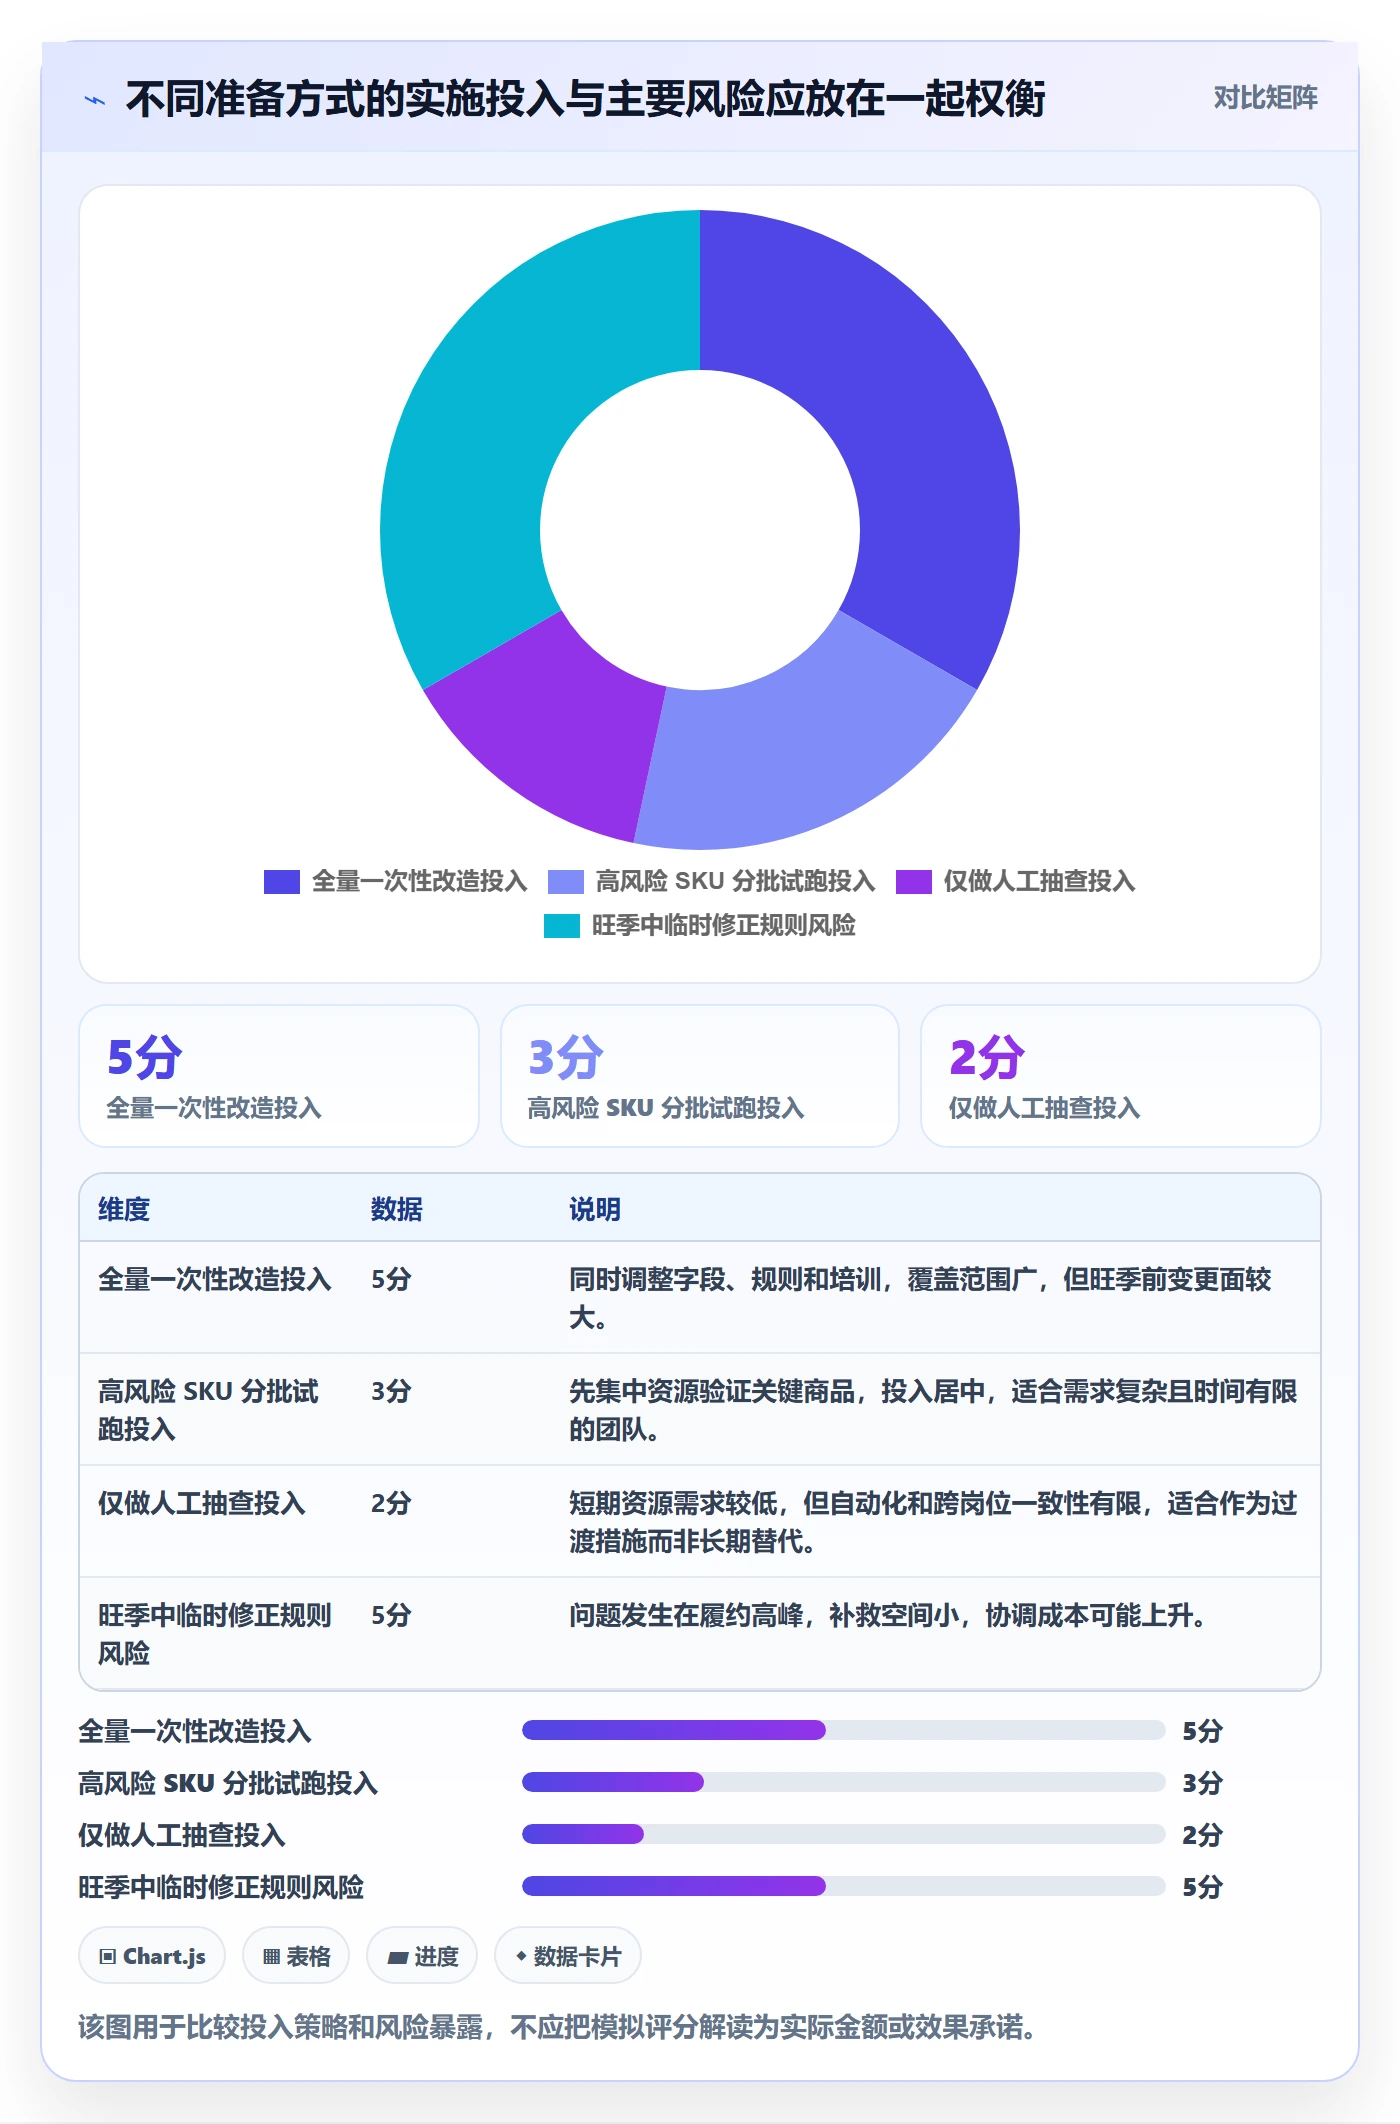Open the 3分 高风险 SKU card
The width and height of the screenshot is (1400, 2124).
(700, 1076)
